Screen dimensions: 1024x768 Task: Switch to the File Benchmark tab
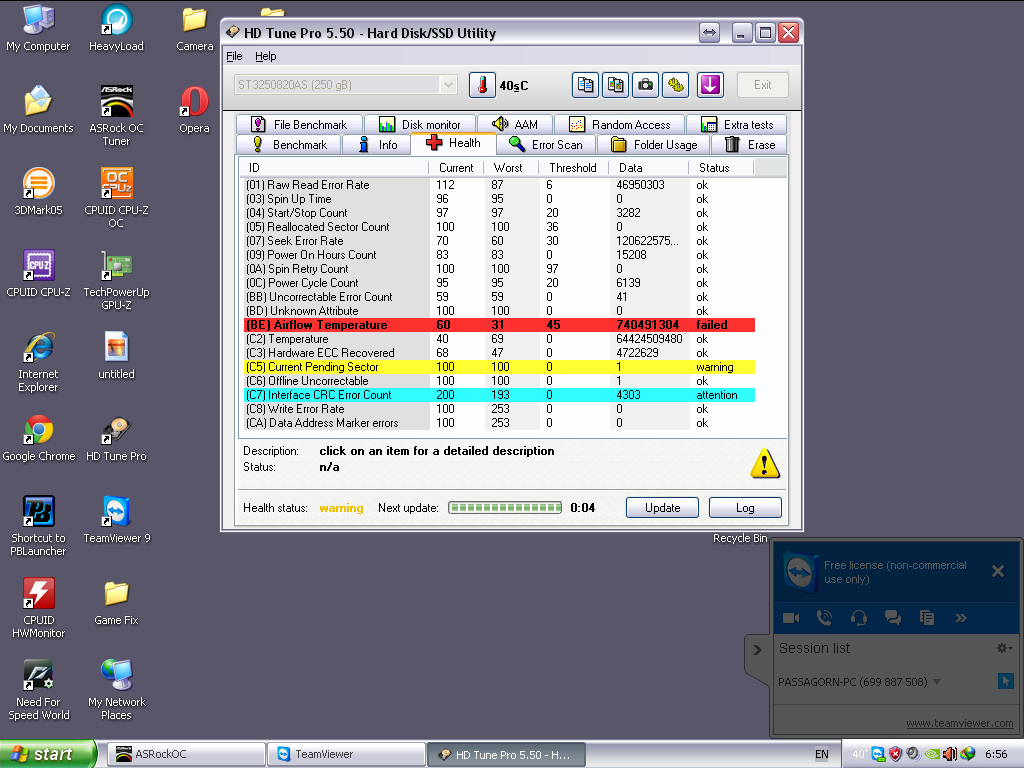point(299,125)
